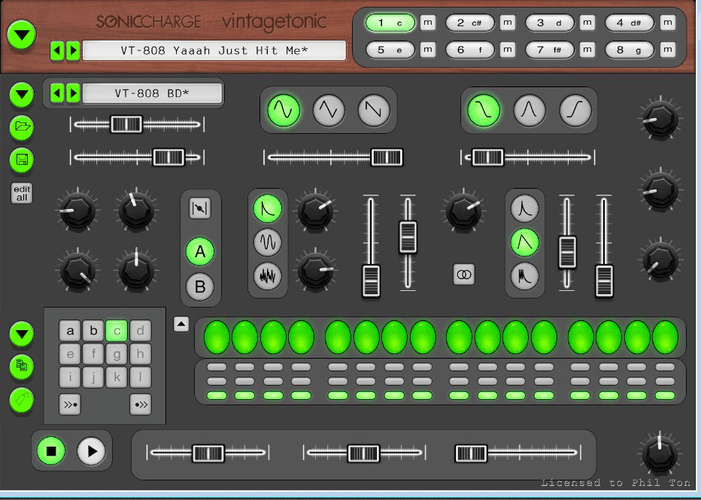Toggle the last sequencer step
This screenshot has width=701, height=500.
[x=665, y=337]
